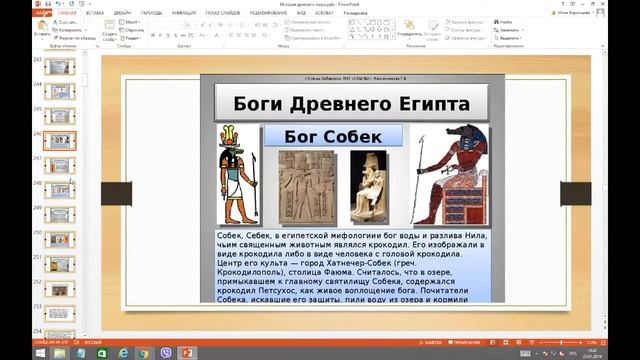Open the ВИД ribbon tab
This screenshot has height=360, width=640.
[x=301, y=13]
